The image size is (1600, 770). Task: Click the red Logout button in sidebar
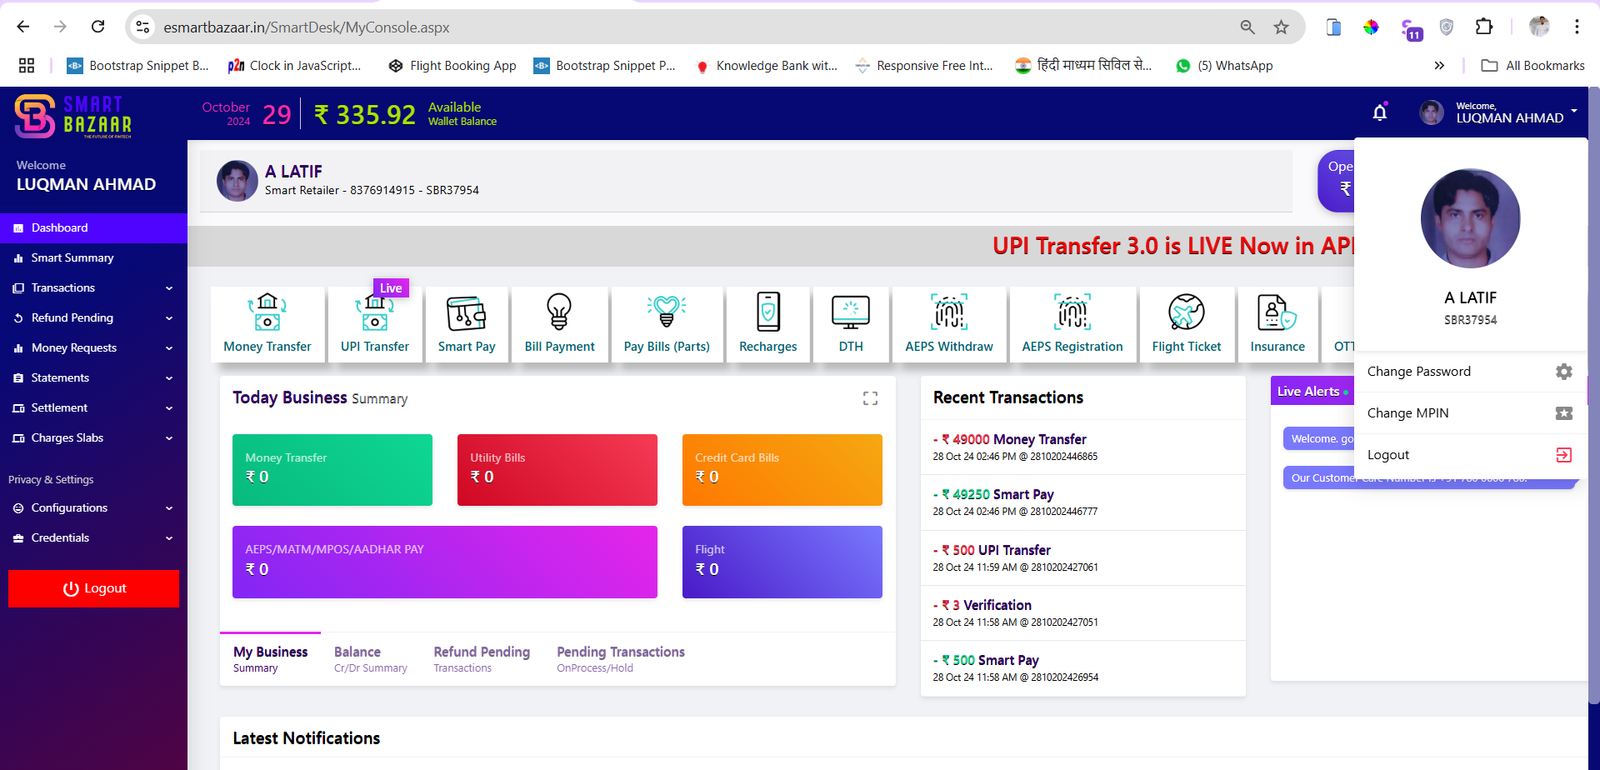94,589
